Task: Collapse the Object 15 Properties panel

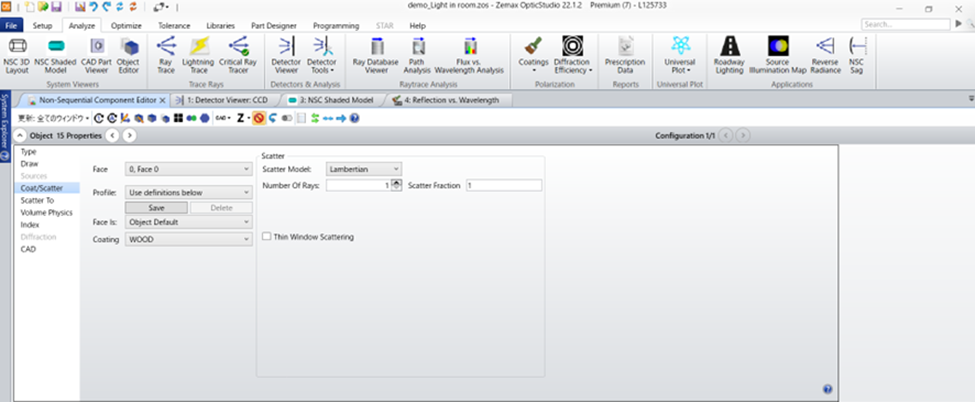Action: [19, 135]
